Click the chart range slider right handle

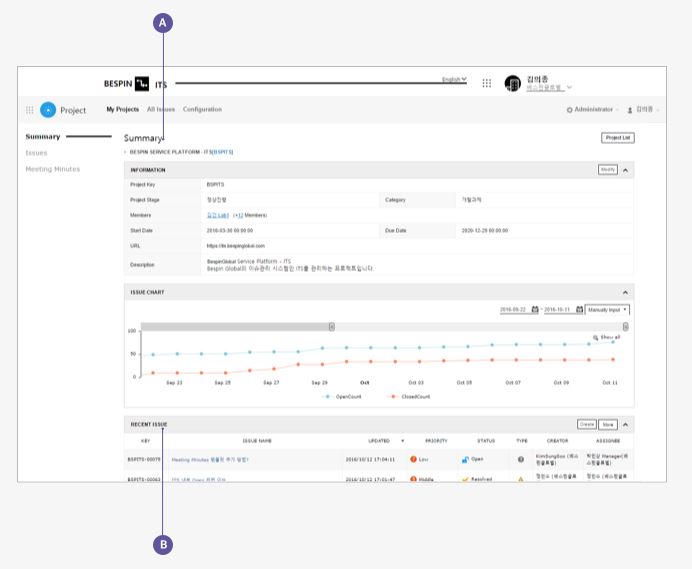(x=625, y=327)
